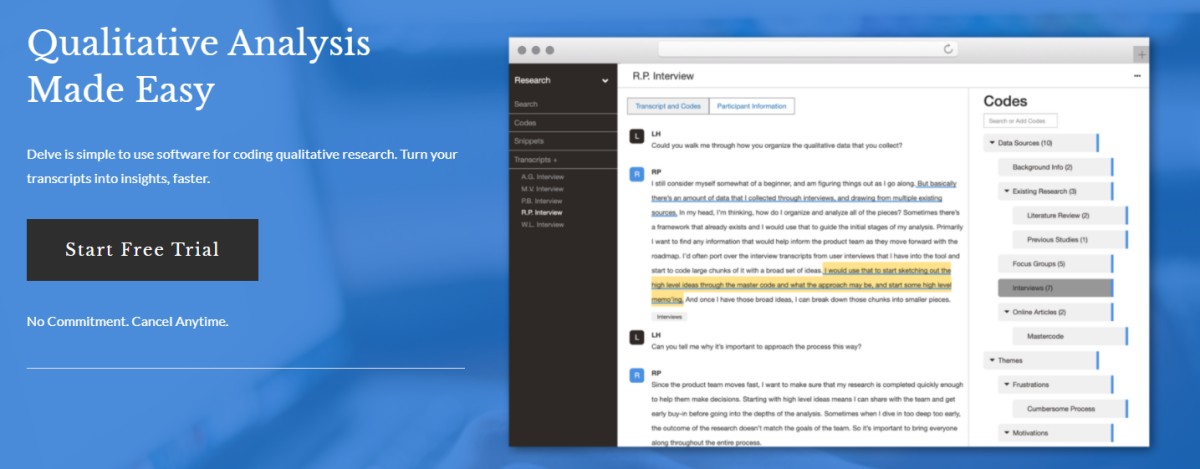The height and width of the screenshot is (469, 1200).
Task: Open the Research project dropdown
Action: pos(561,80)
